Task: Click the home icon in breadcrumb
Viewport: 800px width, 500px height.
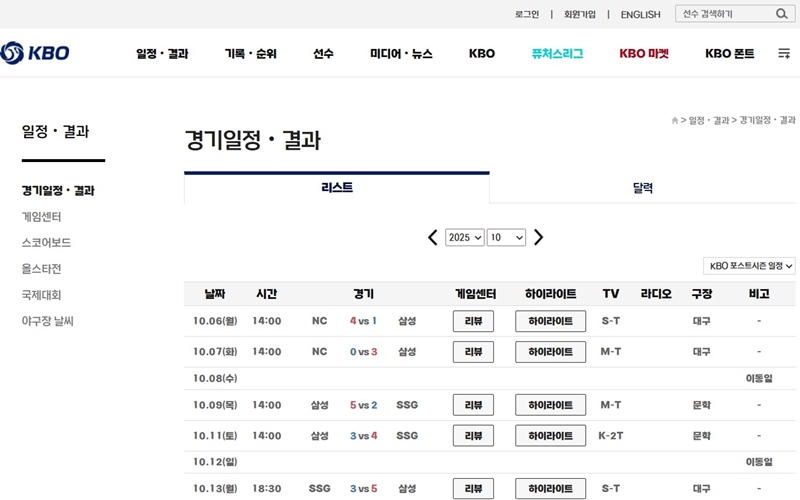Action: click(674, 120)
